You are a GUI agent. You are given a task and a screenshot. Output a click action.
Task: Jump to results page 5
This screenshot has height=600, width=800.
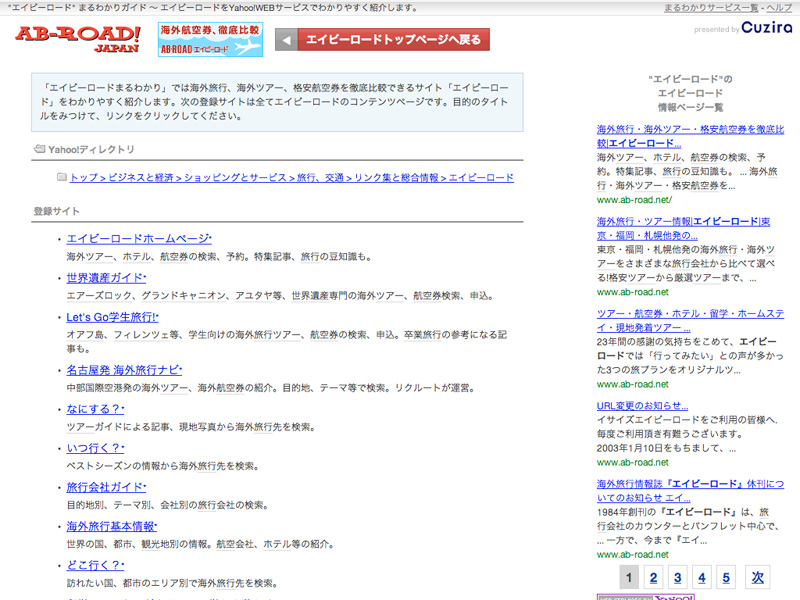click(726, 577)
